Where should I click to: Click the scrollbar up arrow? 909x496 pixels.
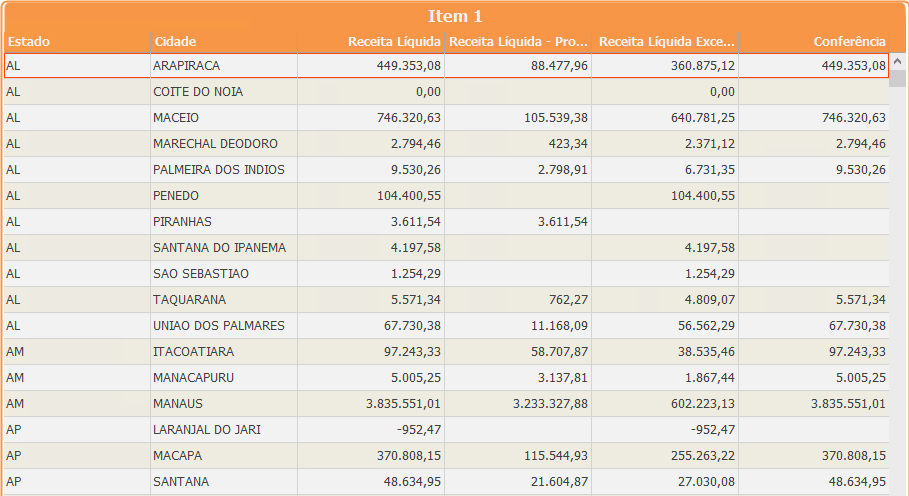898,60
